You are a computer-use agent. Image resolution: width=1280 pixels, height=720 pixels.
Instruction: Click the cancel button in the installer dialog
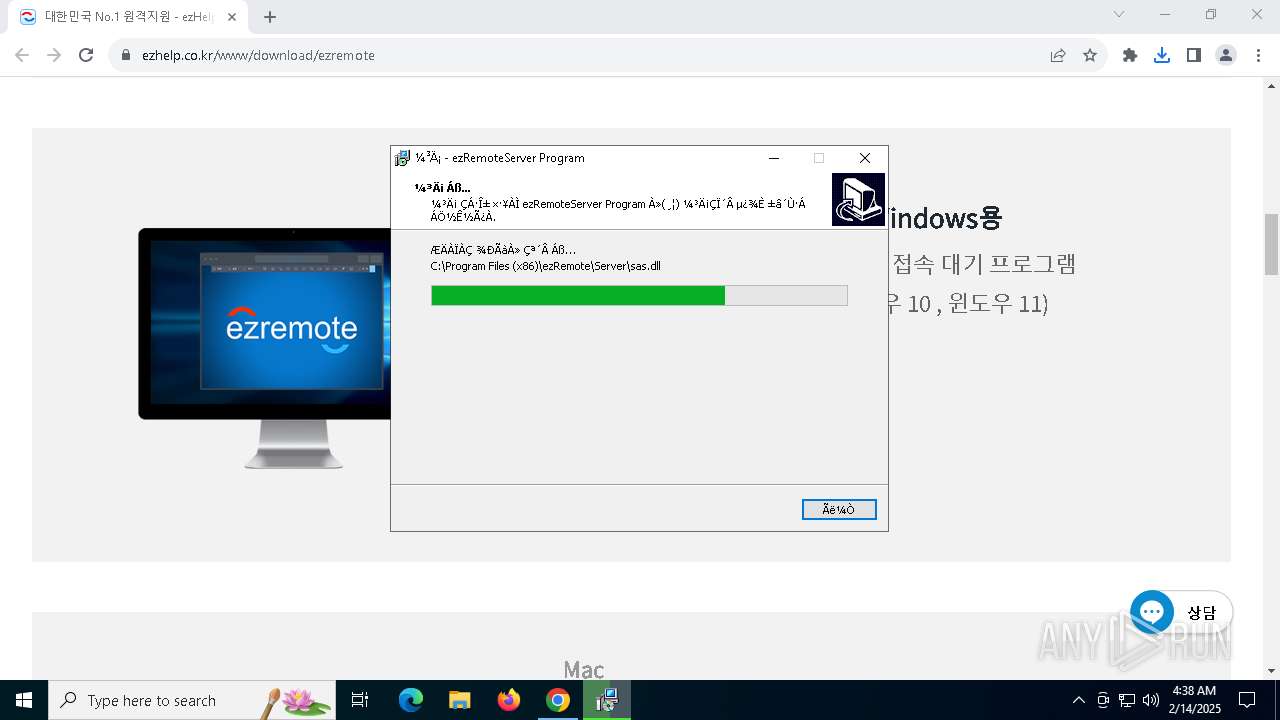(839, 510)
